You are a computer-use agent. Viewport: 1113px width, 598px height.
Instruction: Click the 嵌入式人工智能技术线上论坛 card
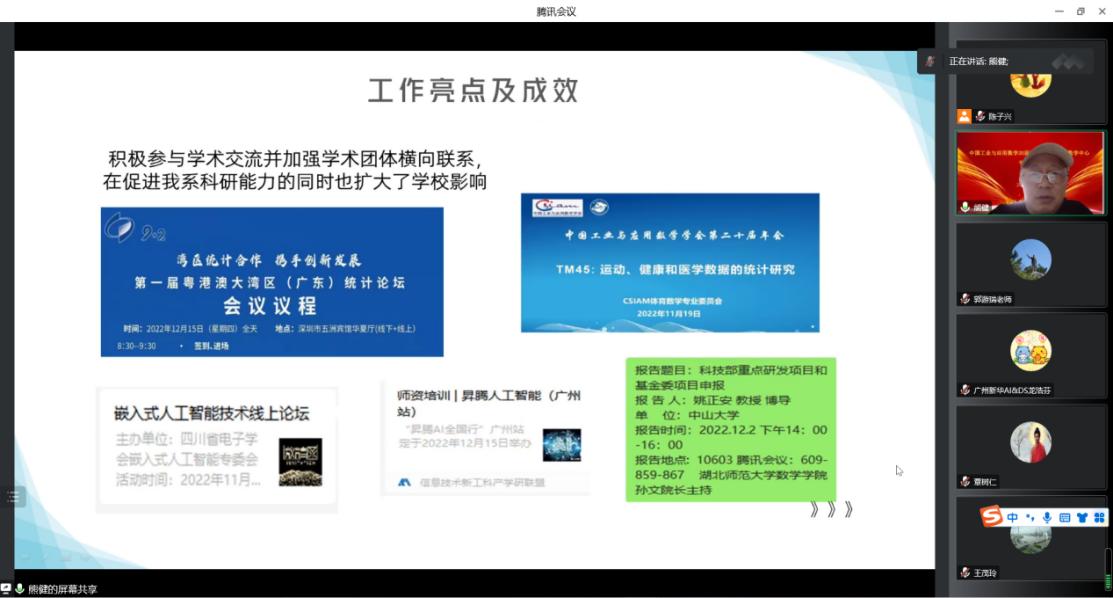[x=216, y=448]
